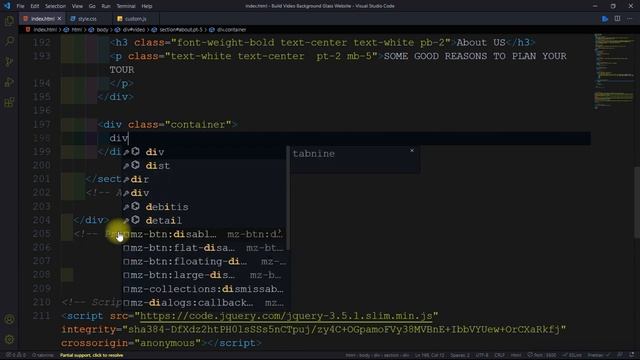The width and height of the screenshot is (640, 360).
Task: Select the 'mz-dialogs:callback…' snippet suggestion
Action: (204, 303)
